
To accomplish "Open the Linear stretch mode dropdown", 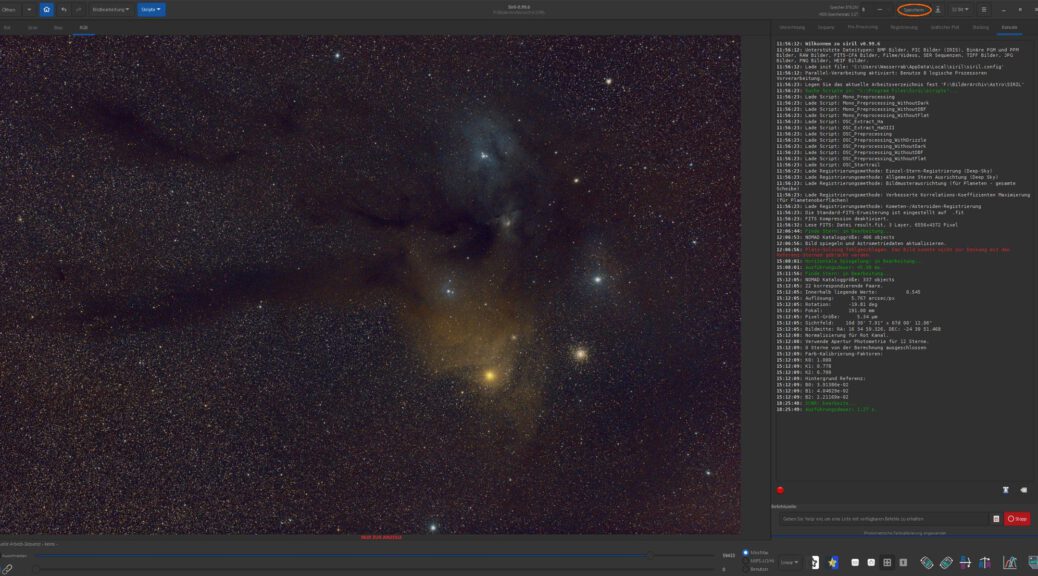I will click(790, 562).
